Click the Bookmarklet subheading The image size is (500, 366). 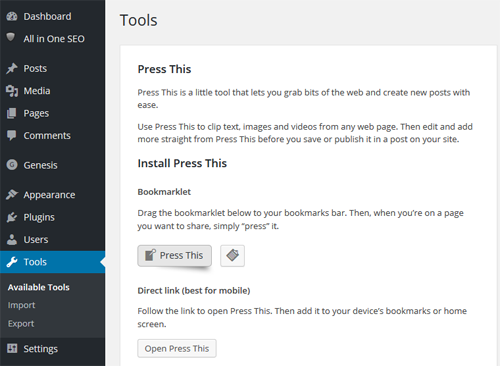164,192
